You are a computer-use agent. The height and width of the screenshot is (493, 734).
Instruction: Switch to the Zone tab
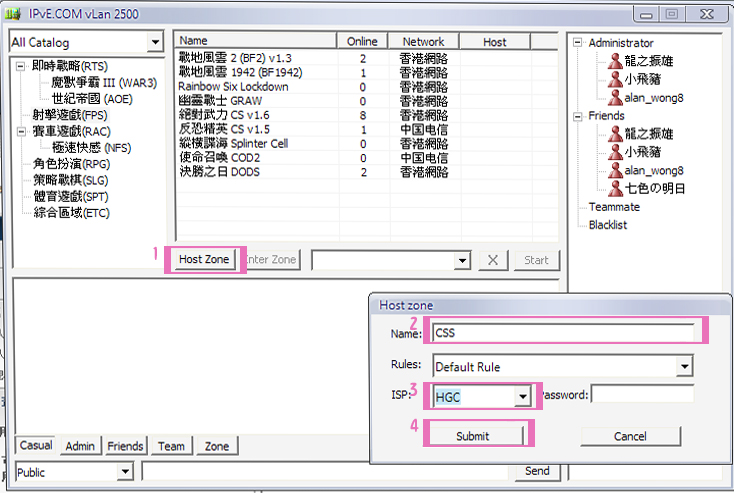pyautogui.click(x=217, y=446)
